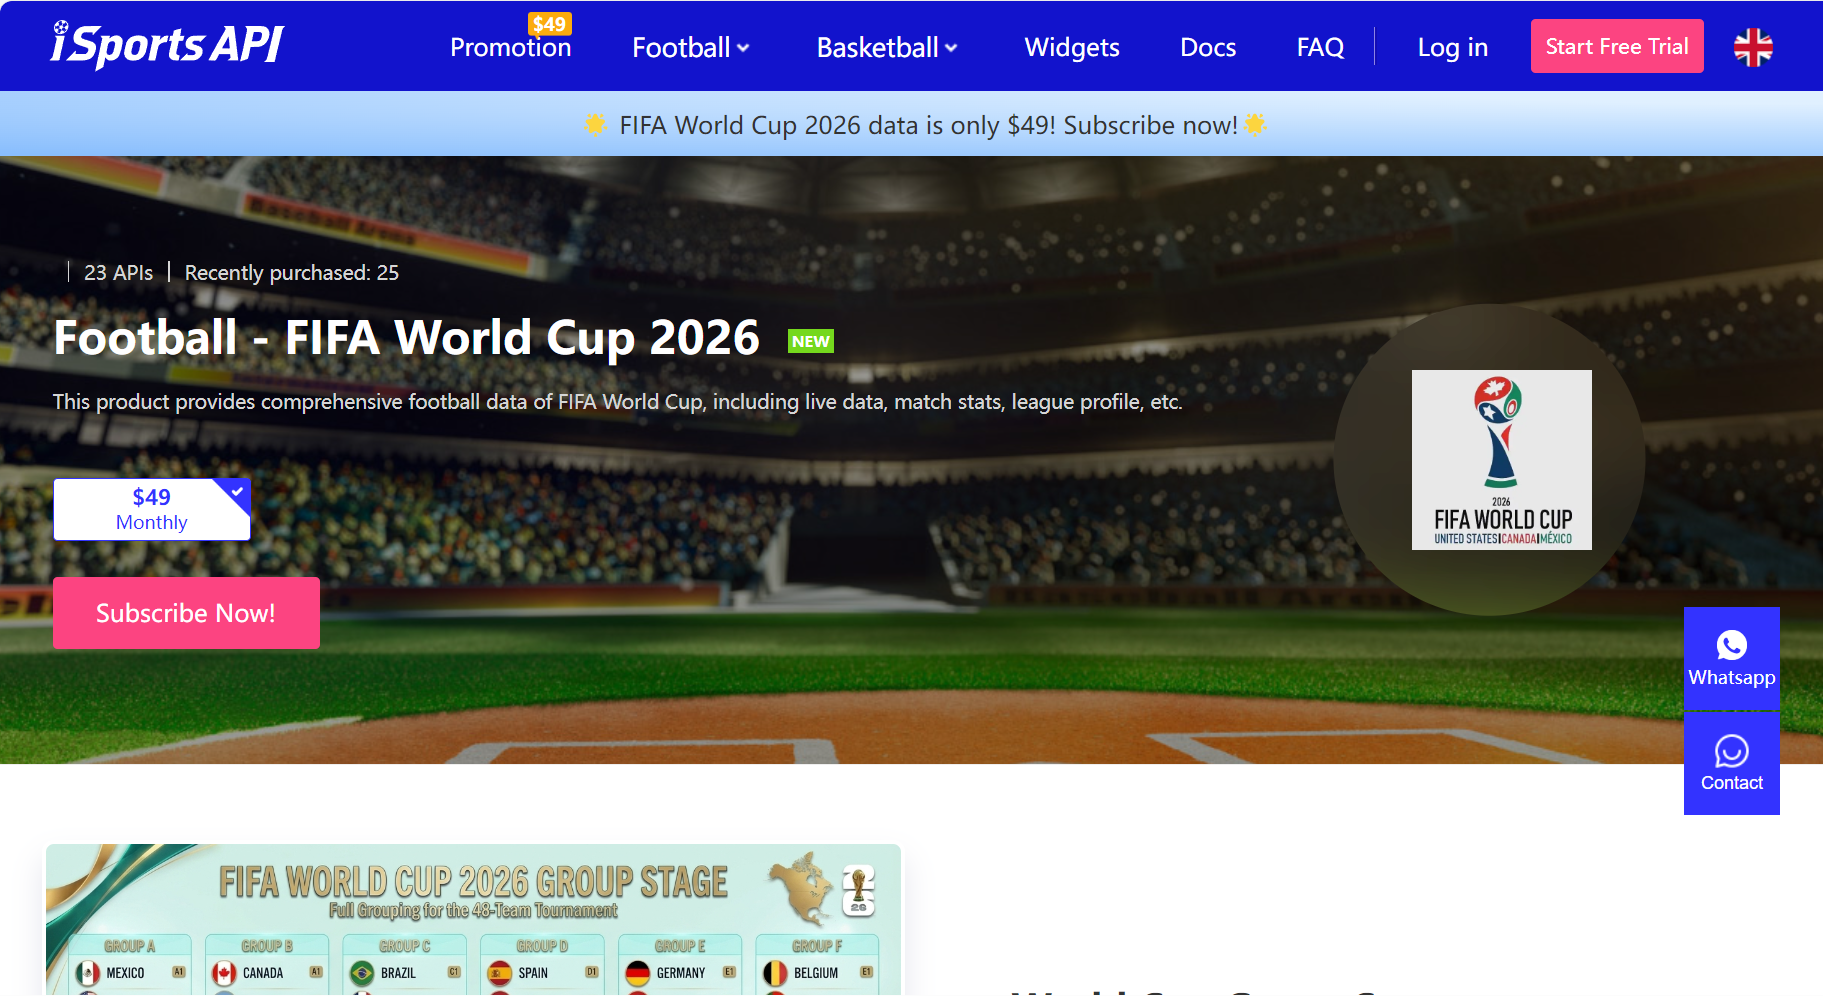Image resolution: width=1823 pixels, height=996 pixels.
Task: Select the Mexico flag in Group A
Action: click(86, 971)
